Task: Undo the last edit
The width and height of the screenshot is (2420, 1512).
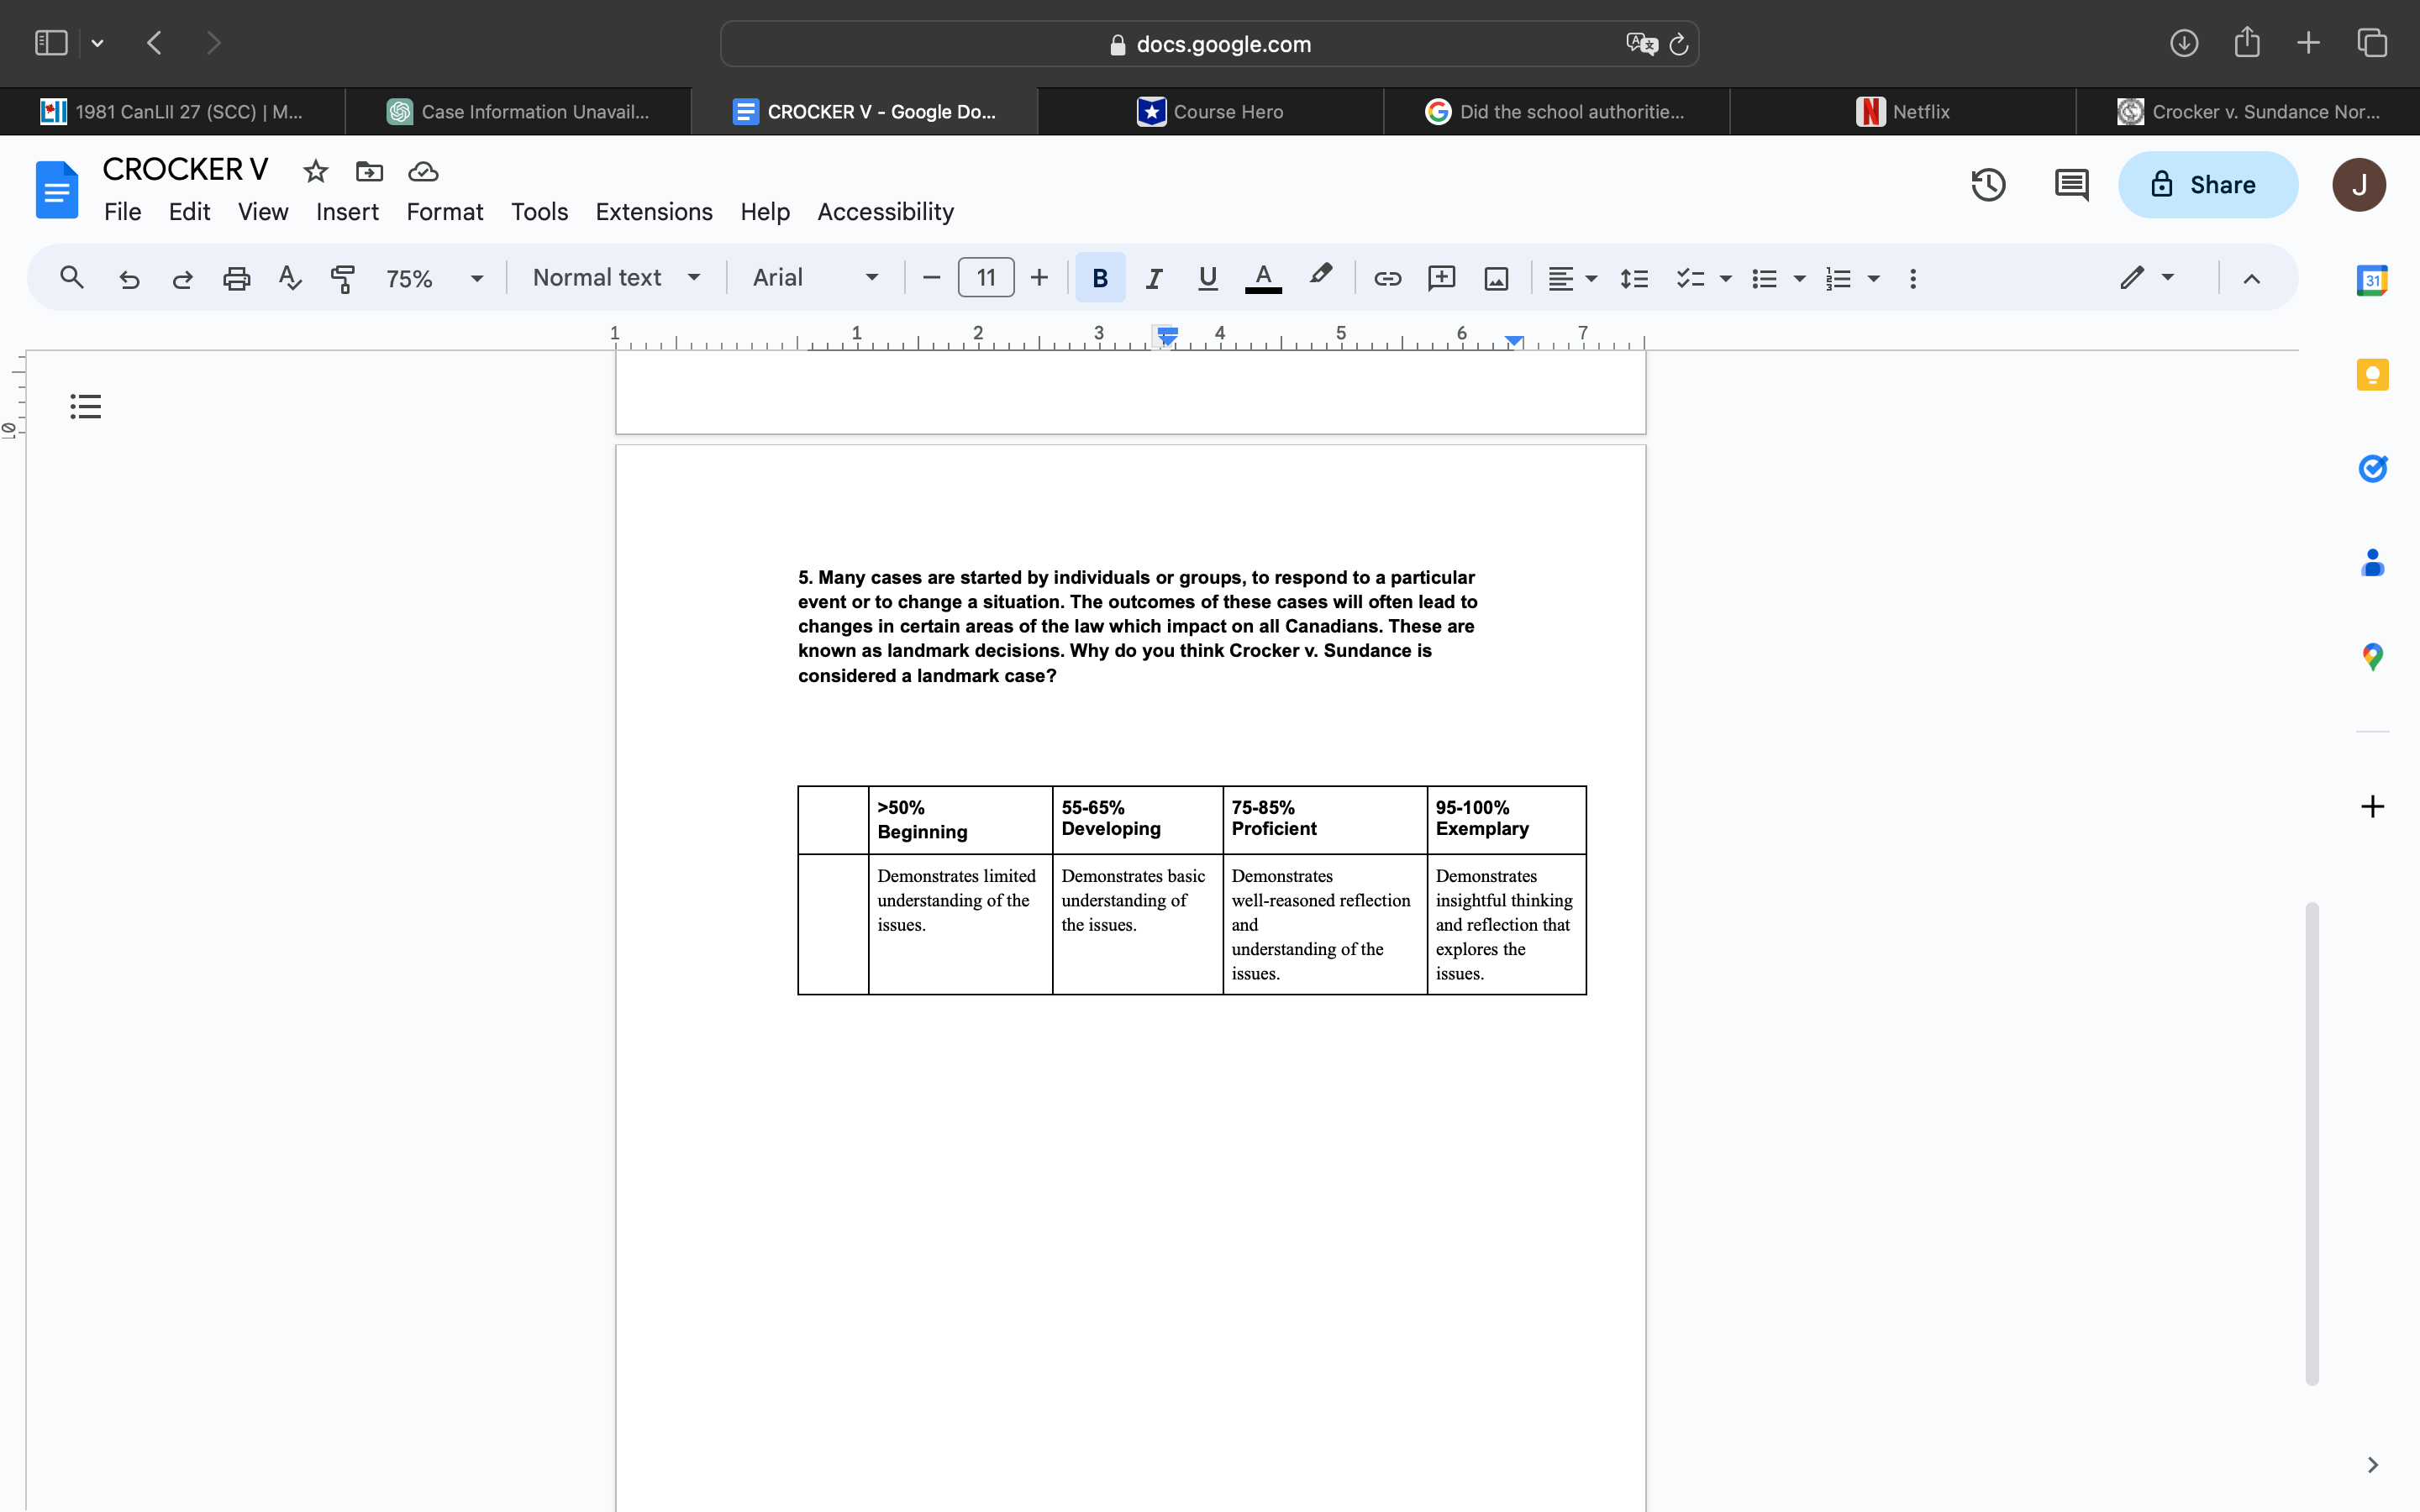Action: [x=129, y=278]
